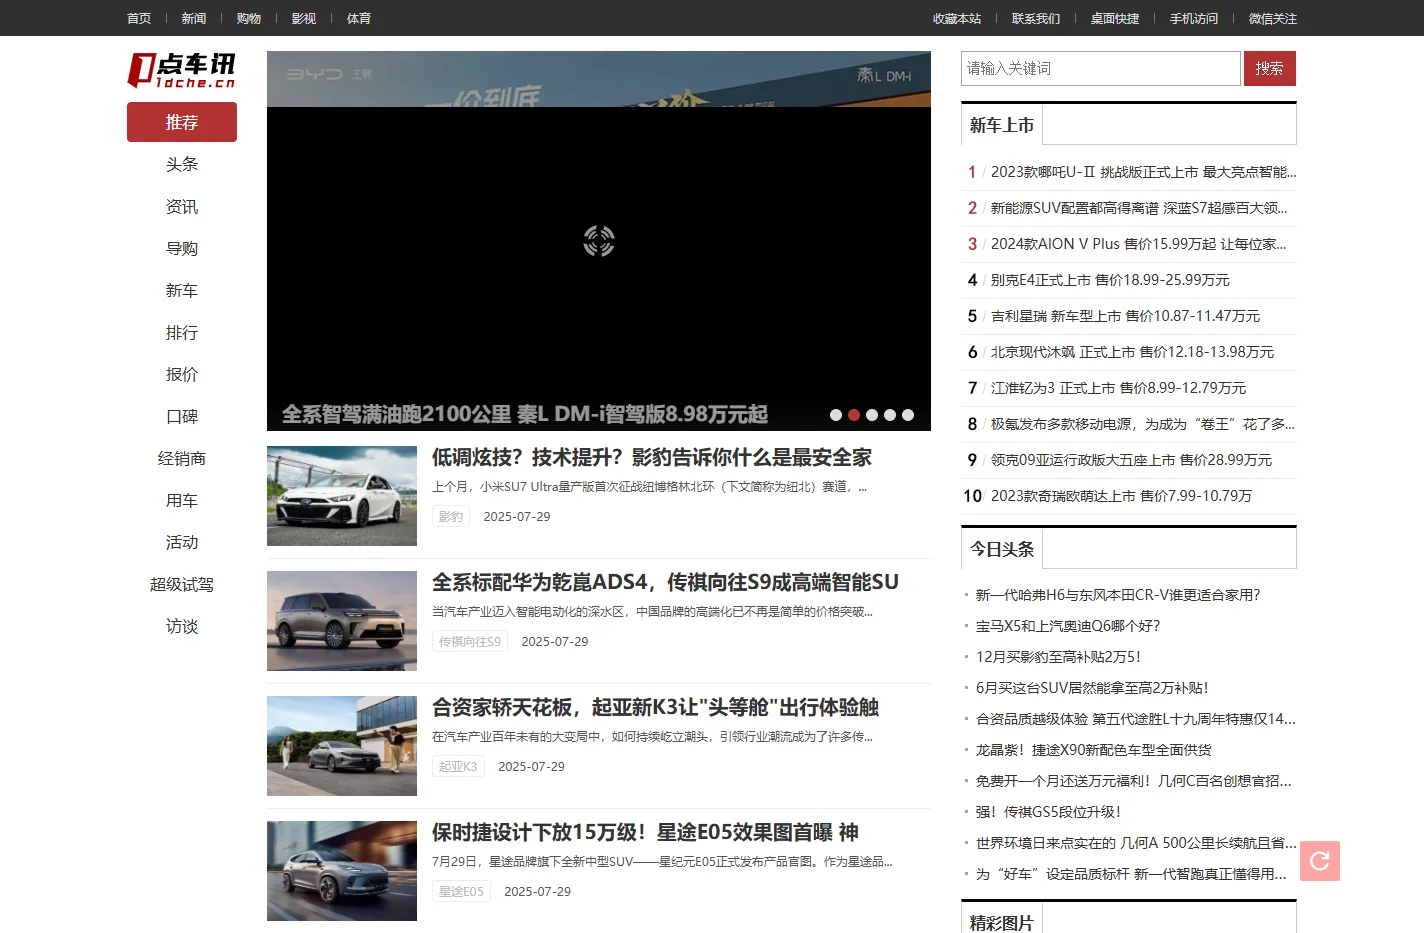Viewport: 1424px width, 933px height.
Task: Click the pink refresh floating icon
Action: click(x=1319, y=861)
